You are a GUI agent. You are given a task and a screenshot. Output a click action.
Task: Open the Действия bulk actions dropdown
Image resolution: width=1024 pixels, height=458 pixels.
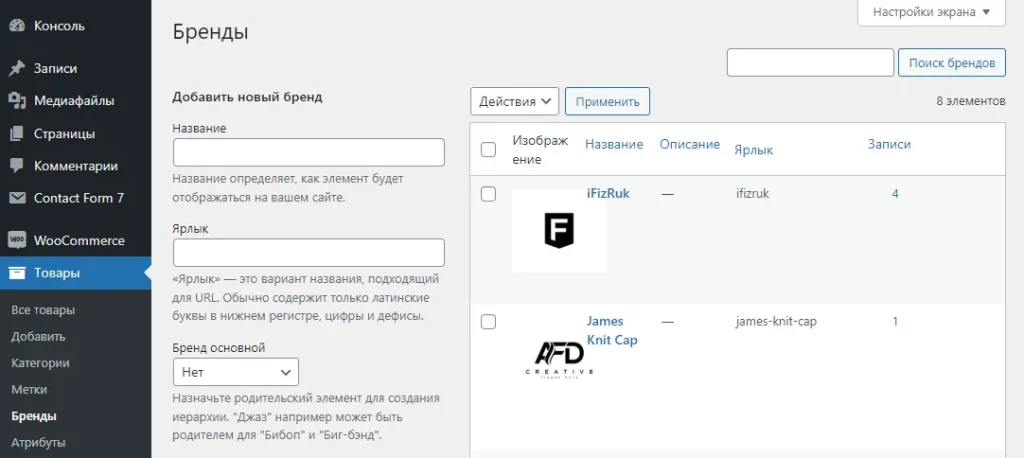[x=515, y=101]
